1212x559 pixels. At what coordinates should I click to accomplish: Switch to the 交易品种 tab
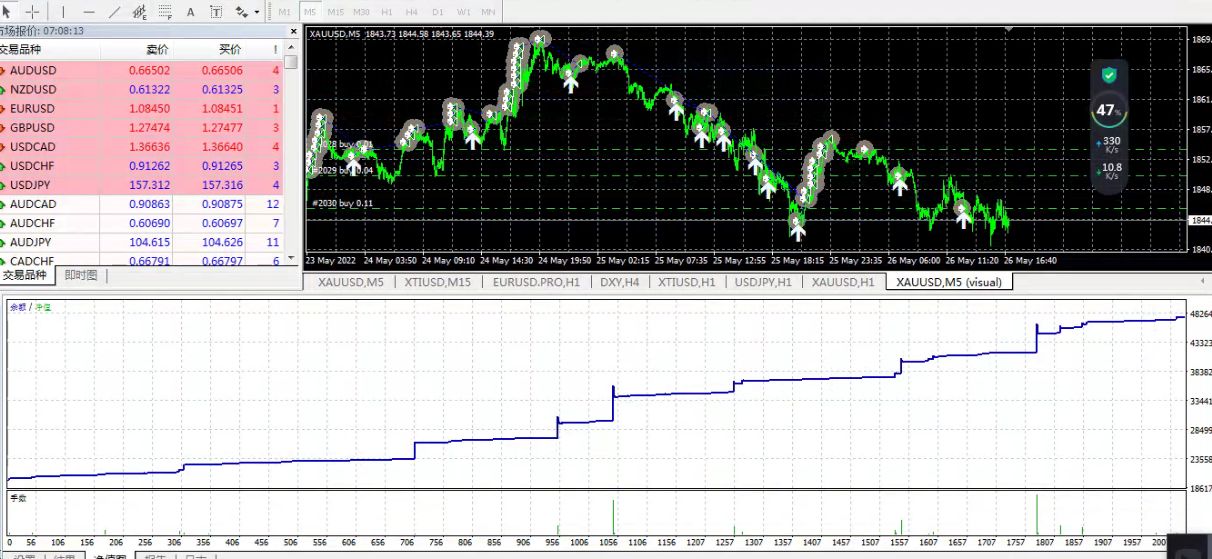25,275
